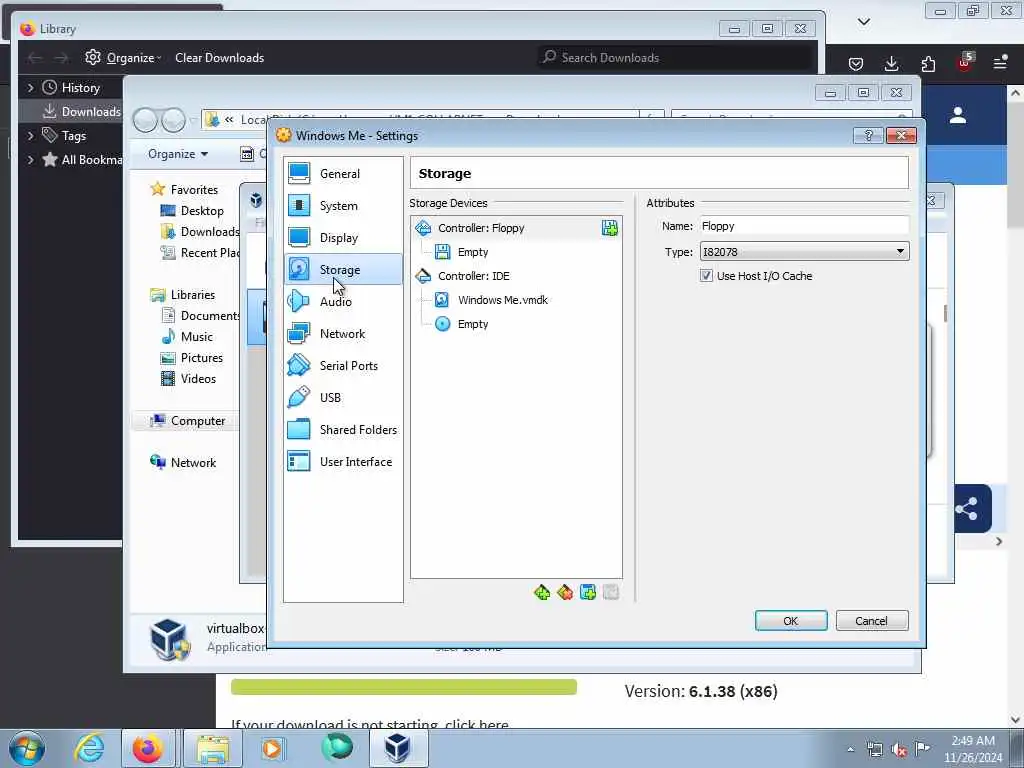The width and height of the screenshot is (1024, 768).
Task: Click the Add Attachment toolbar icon
Action: (588, 592)
